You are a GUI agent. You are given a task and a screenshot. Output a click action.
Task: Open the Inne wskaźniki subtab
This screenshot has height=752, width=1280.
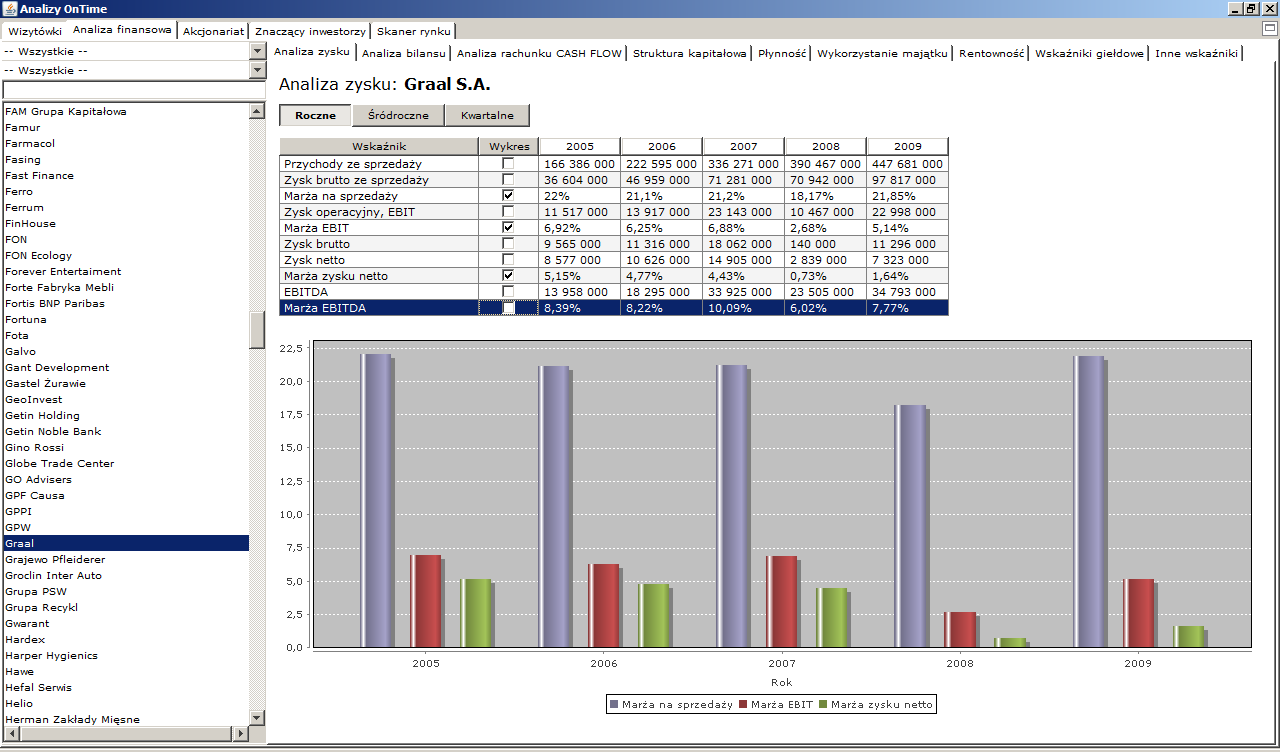pos(1196,53)
